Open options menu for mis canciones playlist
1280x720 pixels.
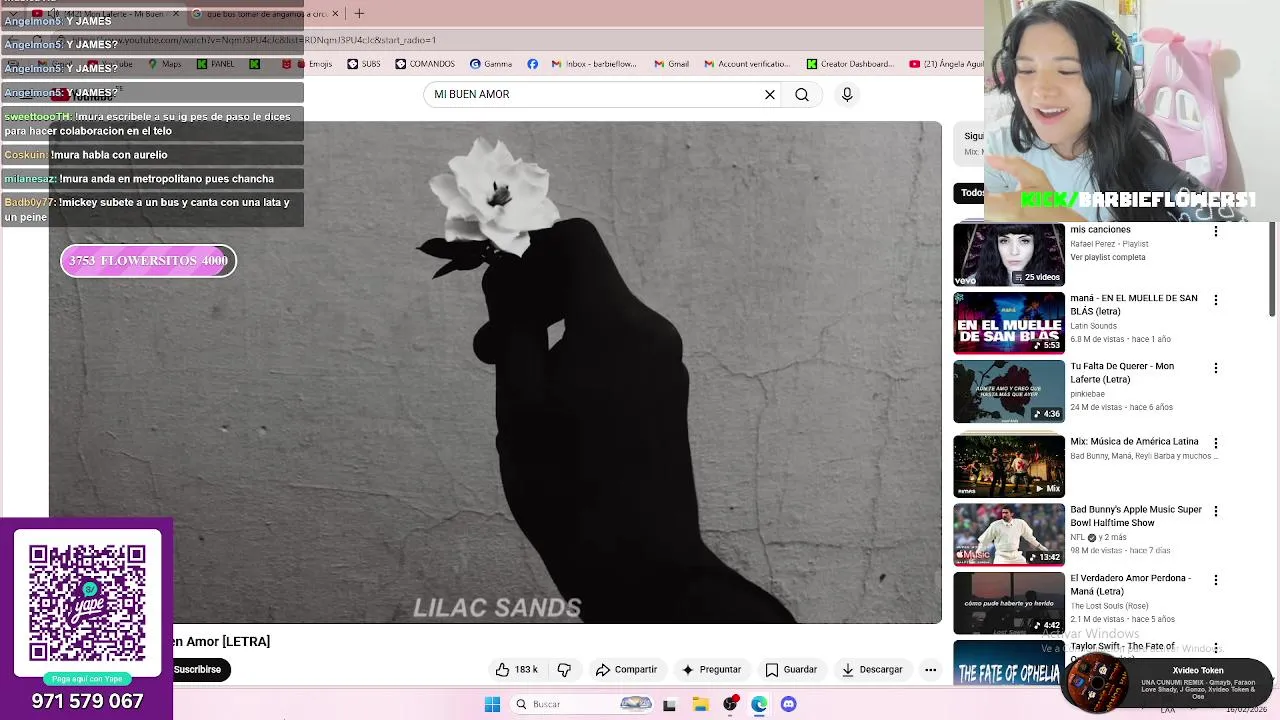pyautogui.click(x=1216, y=231)
